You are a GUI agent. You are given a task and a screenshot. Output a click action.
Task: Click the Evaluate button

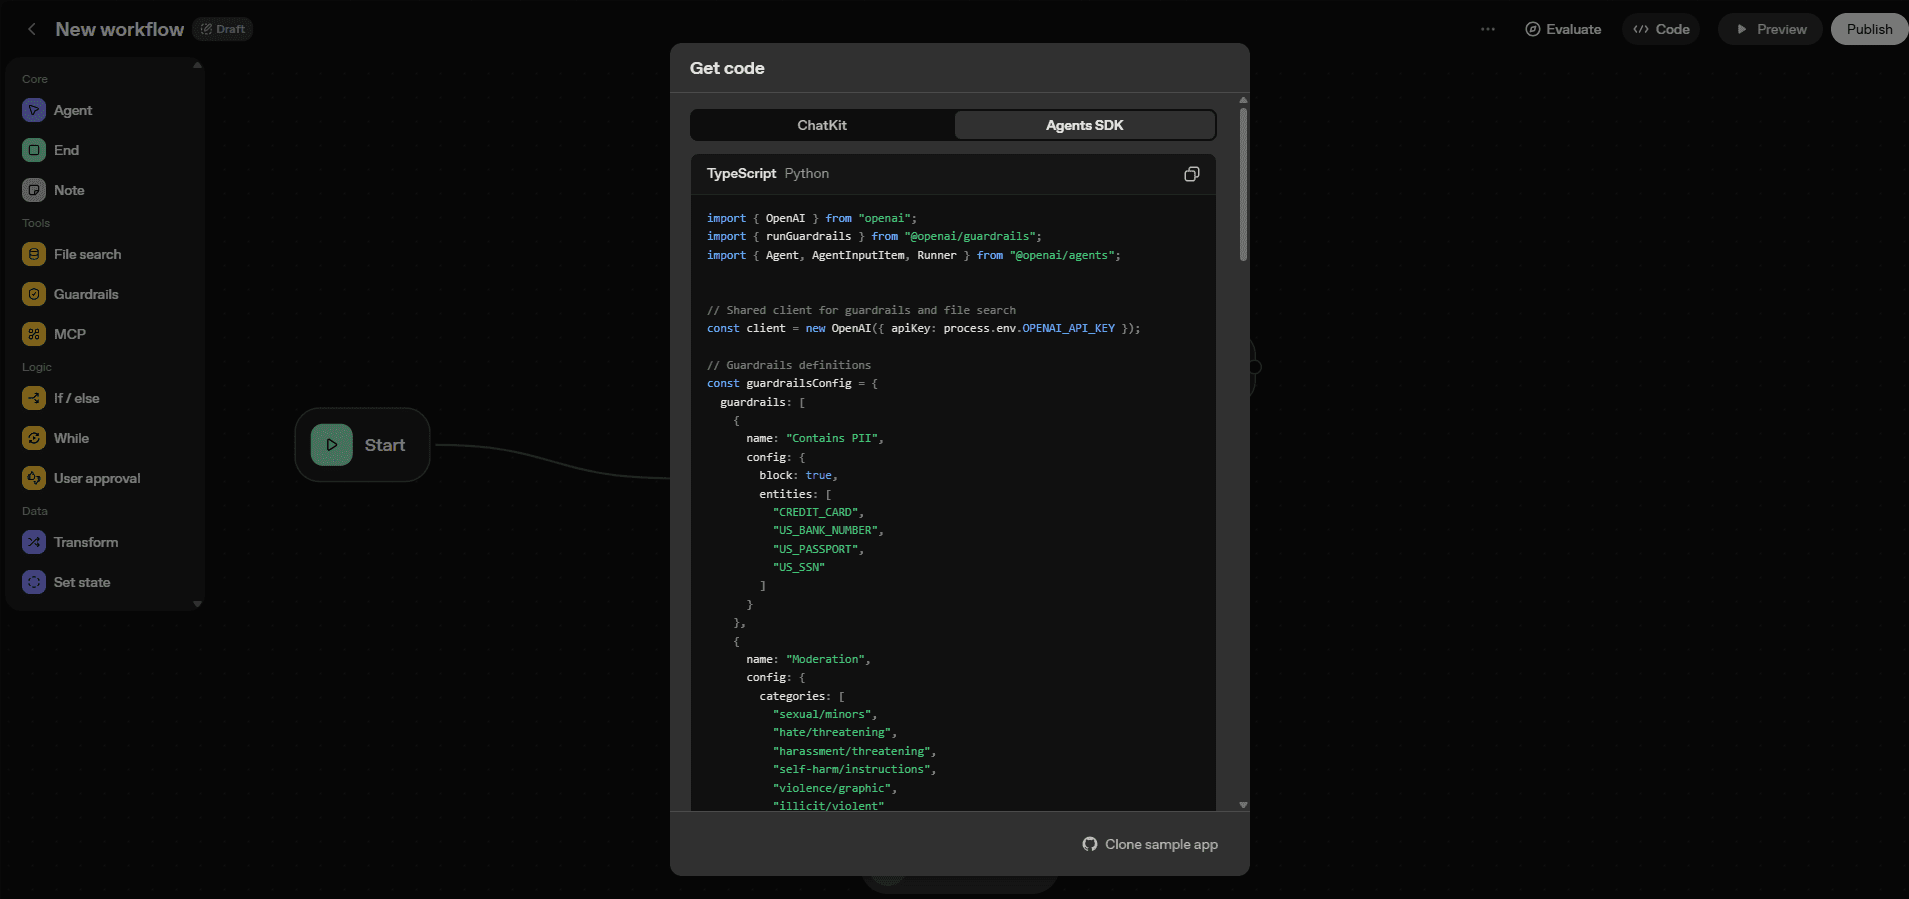click(x=1563, y=29)
